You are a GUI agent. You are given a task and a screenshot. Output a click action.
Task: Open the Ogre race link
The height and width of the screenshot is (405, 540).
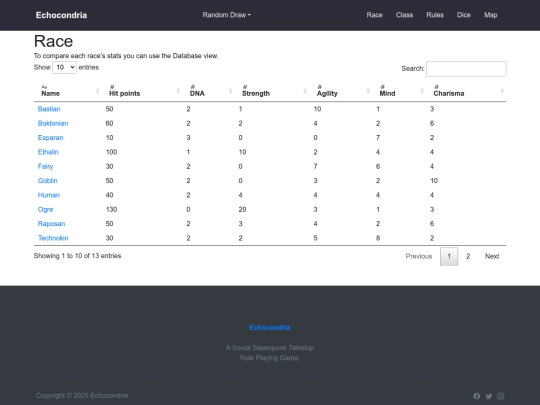(x=45, y=209)
